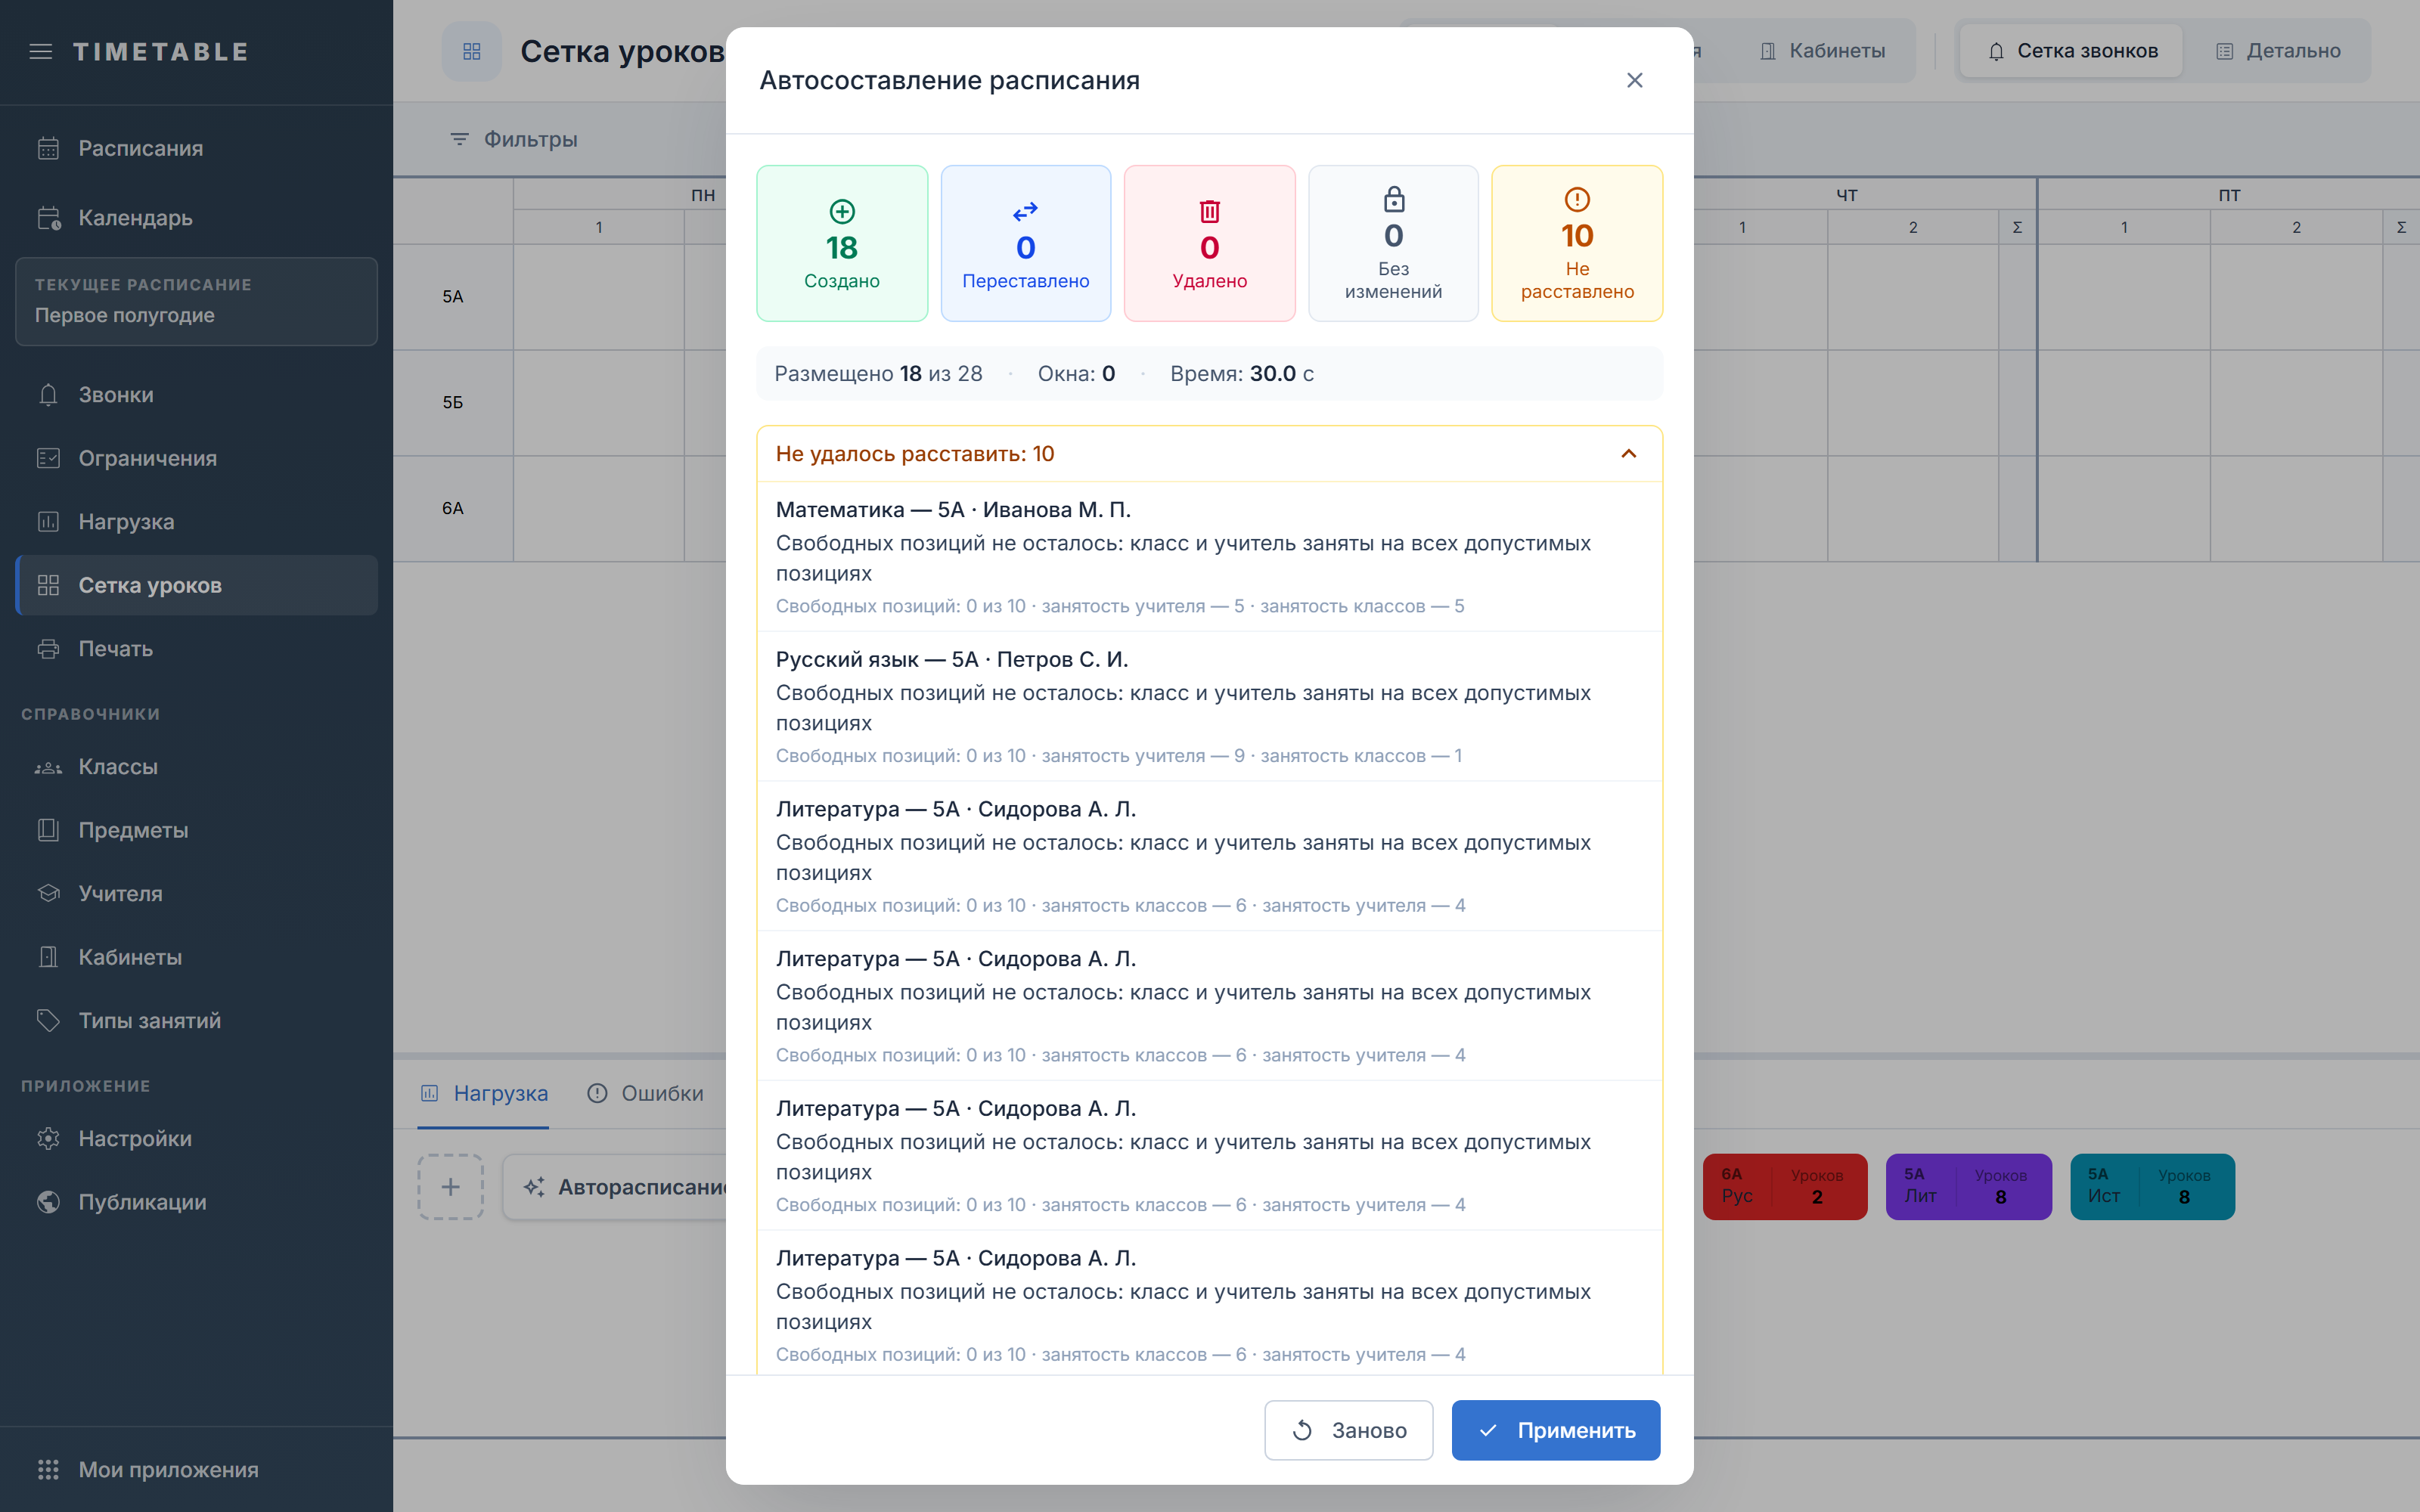The height and width of the screenshot is (1512, 2420).
Task: Click the Окна: 0 statistic
Action: point(1076,374)
